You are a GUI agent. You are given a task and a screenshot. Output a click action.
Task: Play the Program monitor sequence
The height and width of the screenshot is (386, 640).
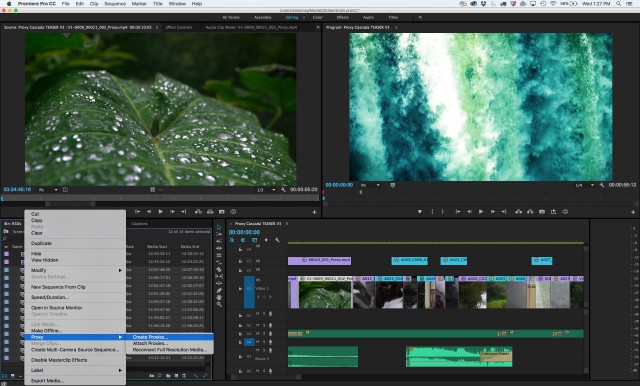pyautogui.click(x=481, y=212)
